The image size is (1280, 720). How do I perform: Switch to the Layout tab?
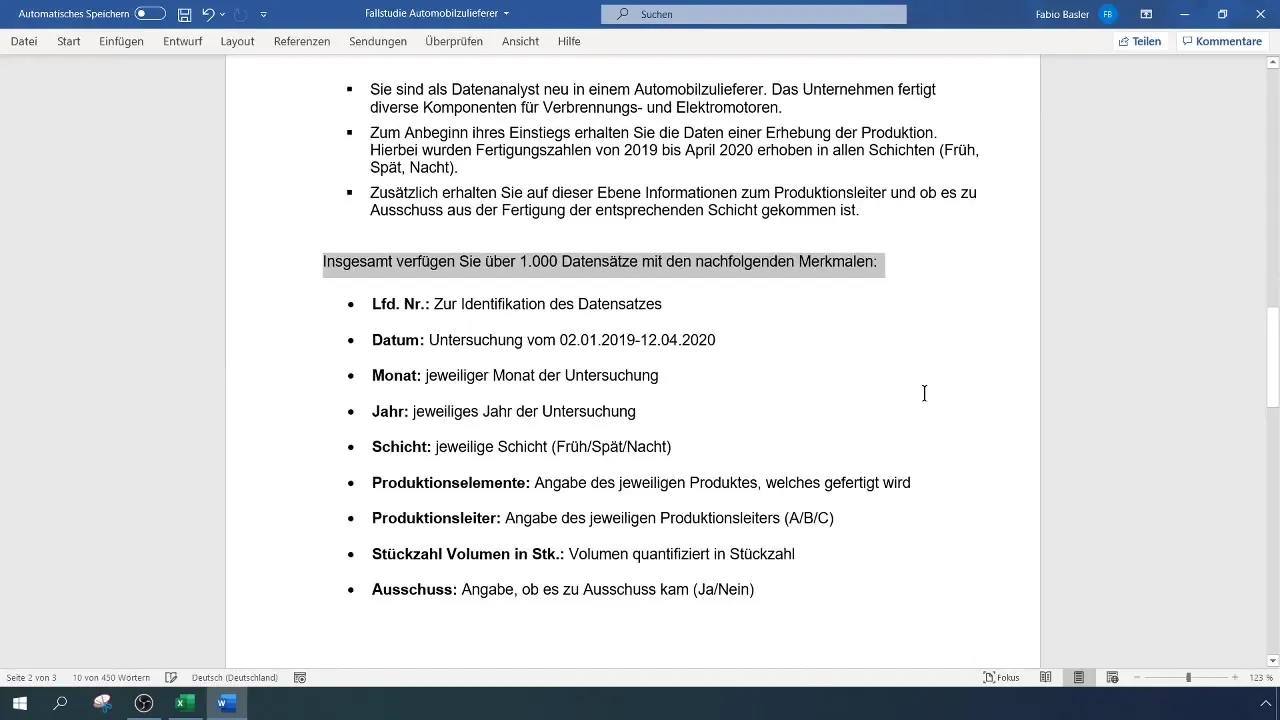[237, 41]
